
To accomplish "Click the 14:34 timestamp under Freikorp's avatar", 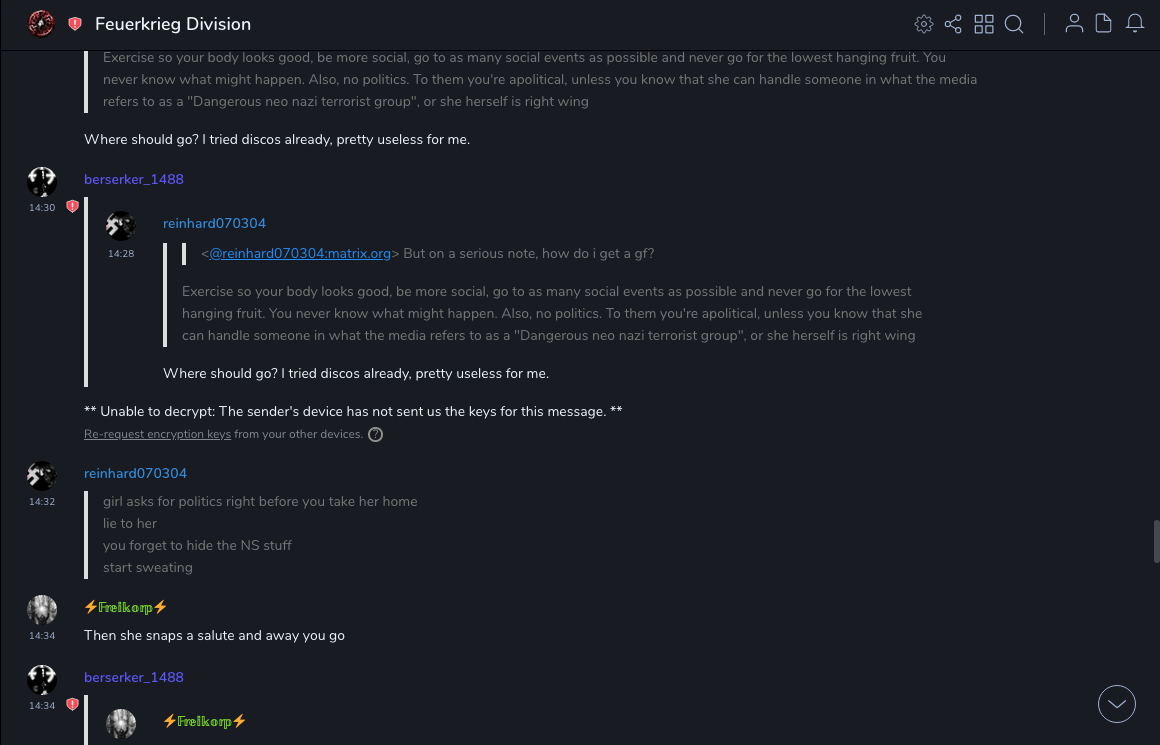I will (42, 636).
